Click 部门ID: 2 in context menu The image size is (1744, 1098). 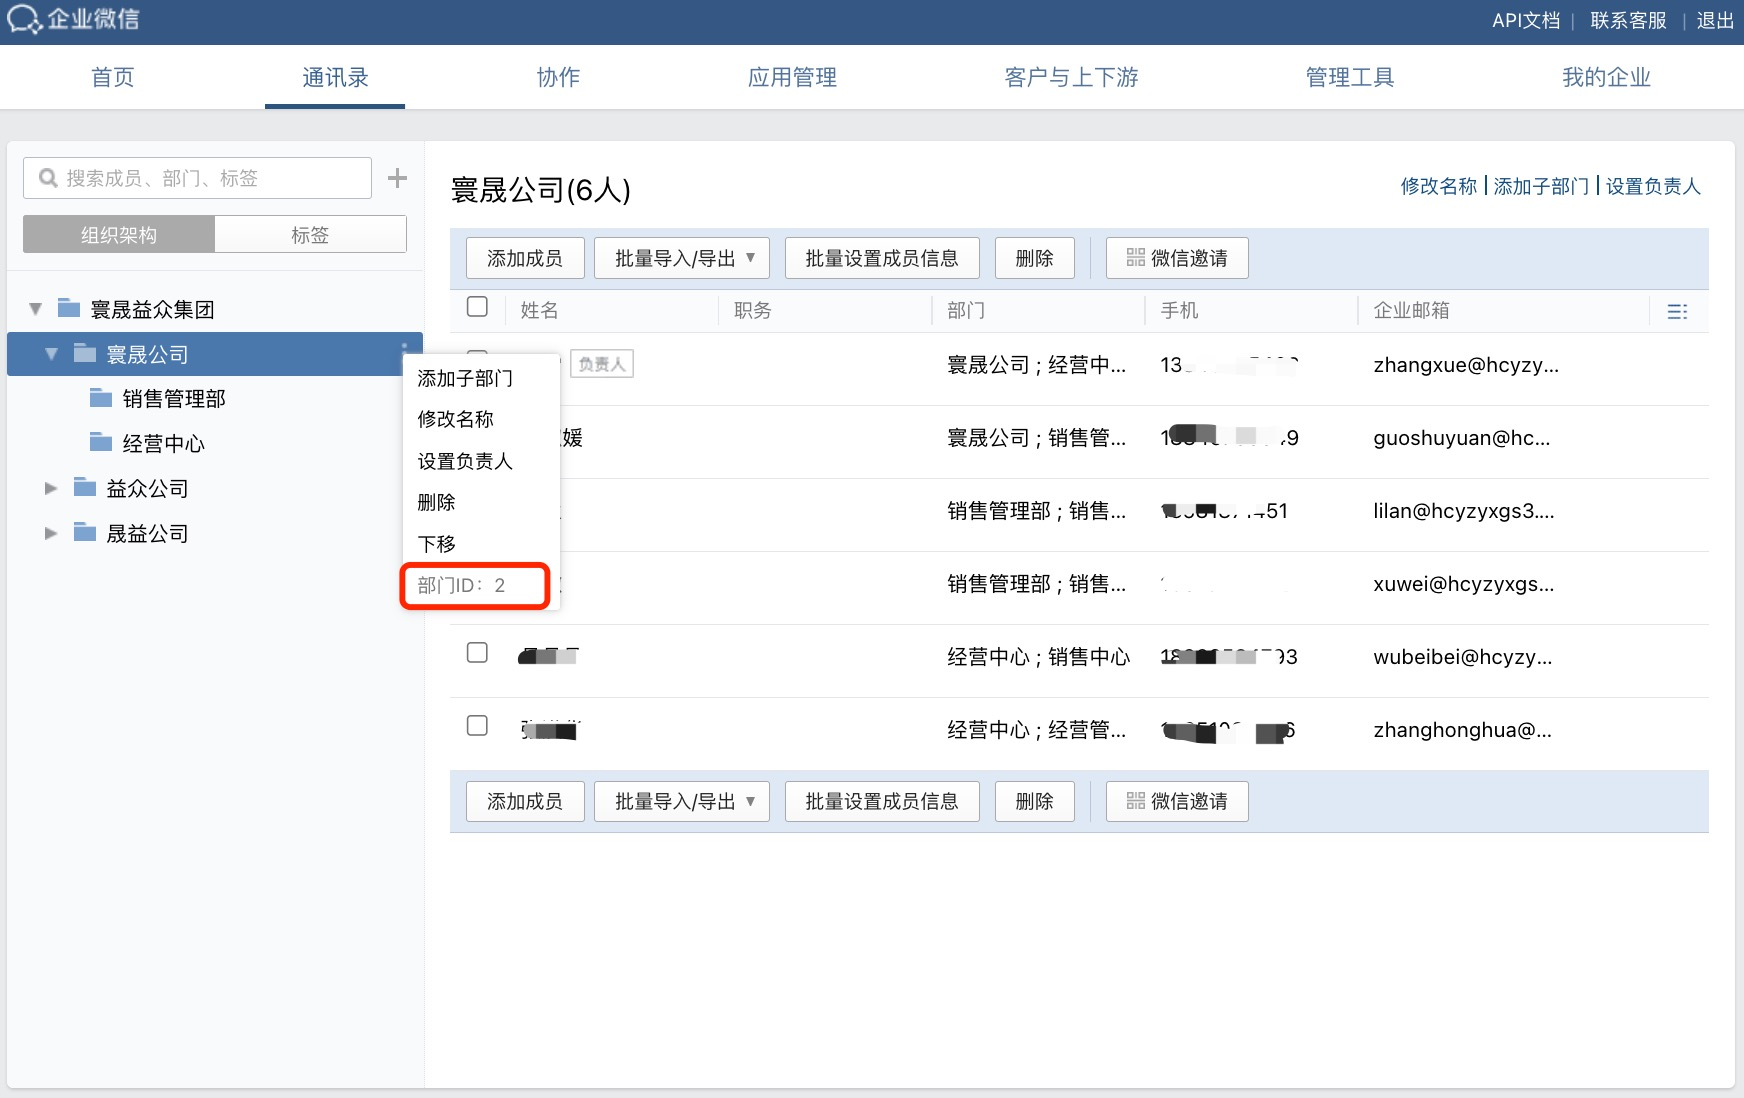[x=461, y=585]
